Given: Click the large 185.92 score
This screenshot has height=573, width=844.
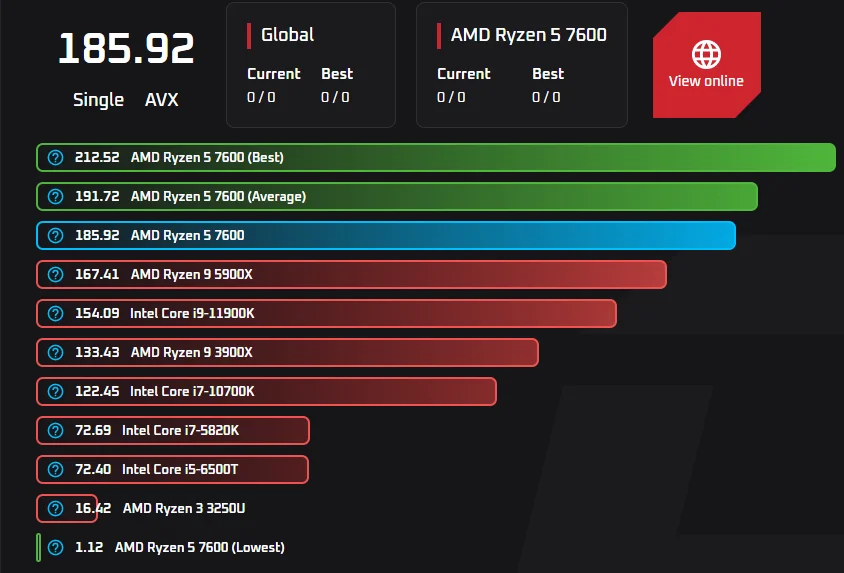Looking at the screenshot, I should click(126, 48).
